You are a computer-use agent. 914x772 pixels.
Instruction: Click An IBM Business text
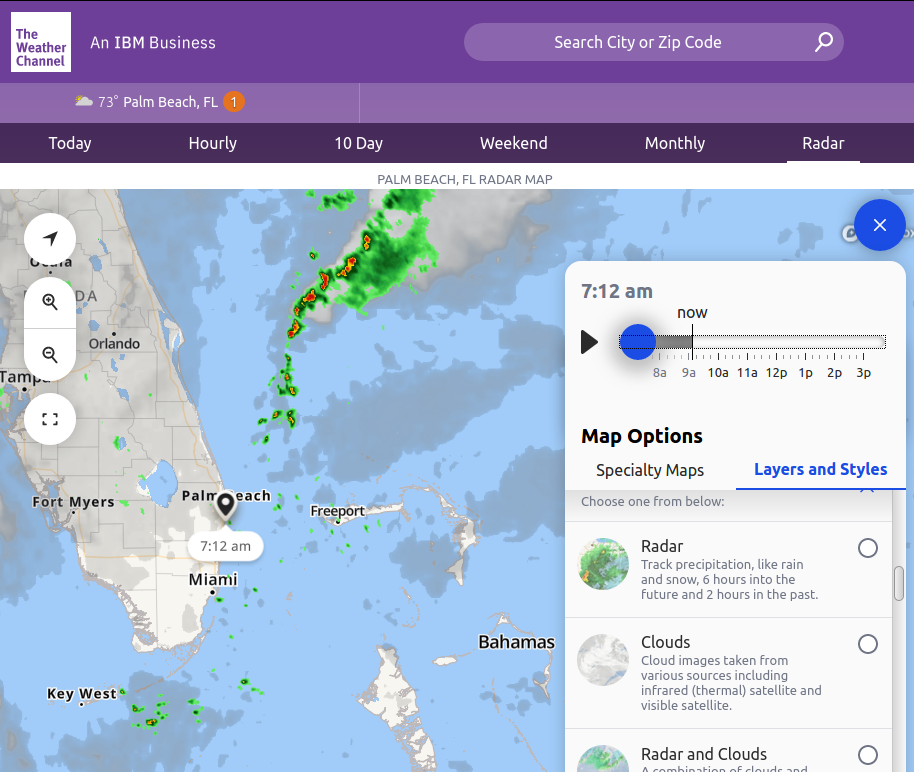(x=153, y=43)
